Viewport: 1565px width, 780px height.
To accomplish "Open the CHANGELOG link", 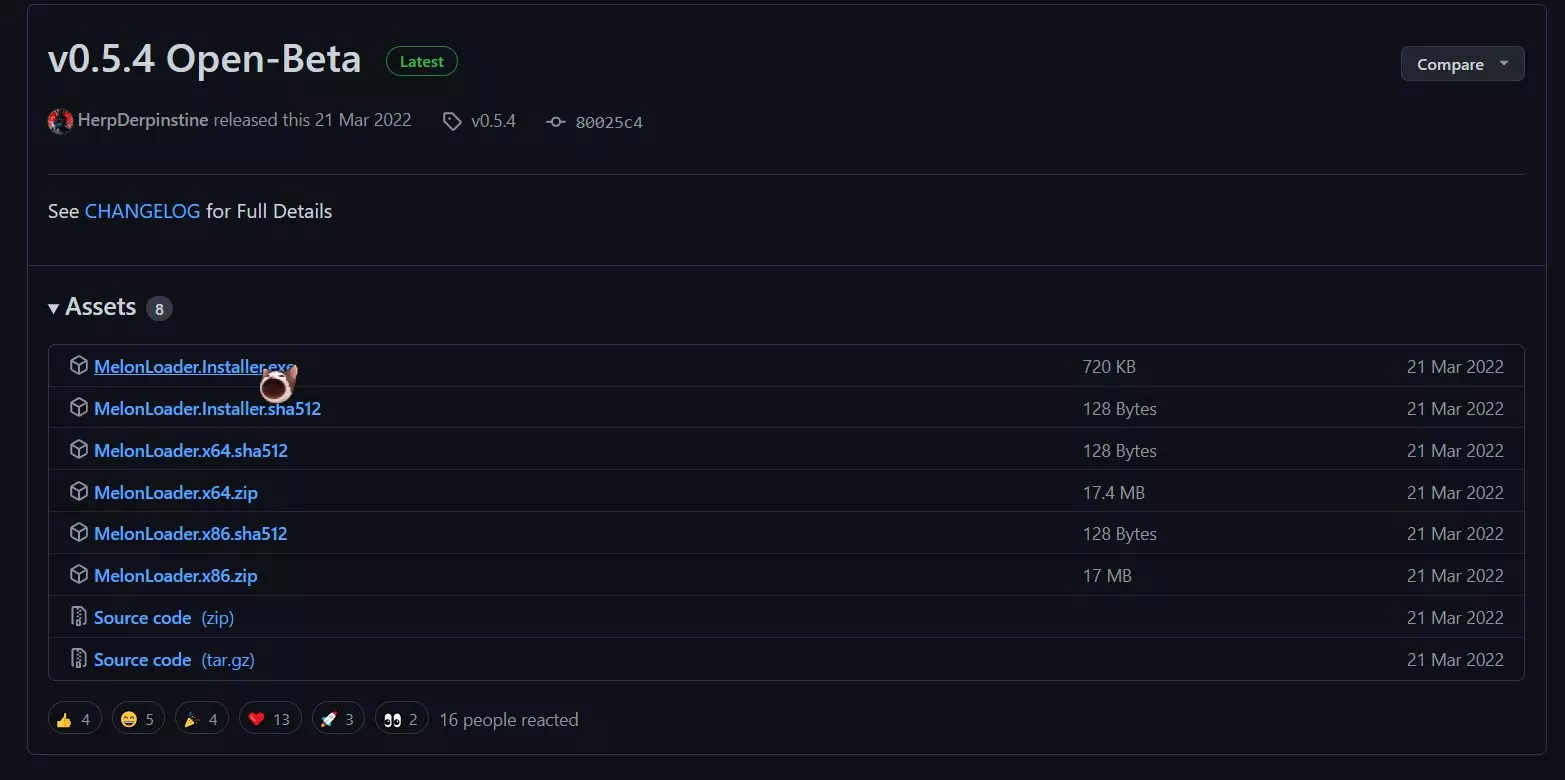I will [142, 211].
